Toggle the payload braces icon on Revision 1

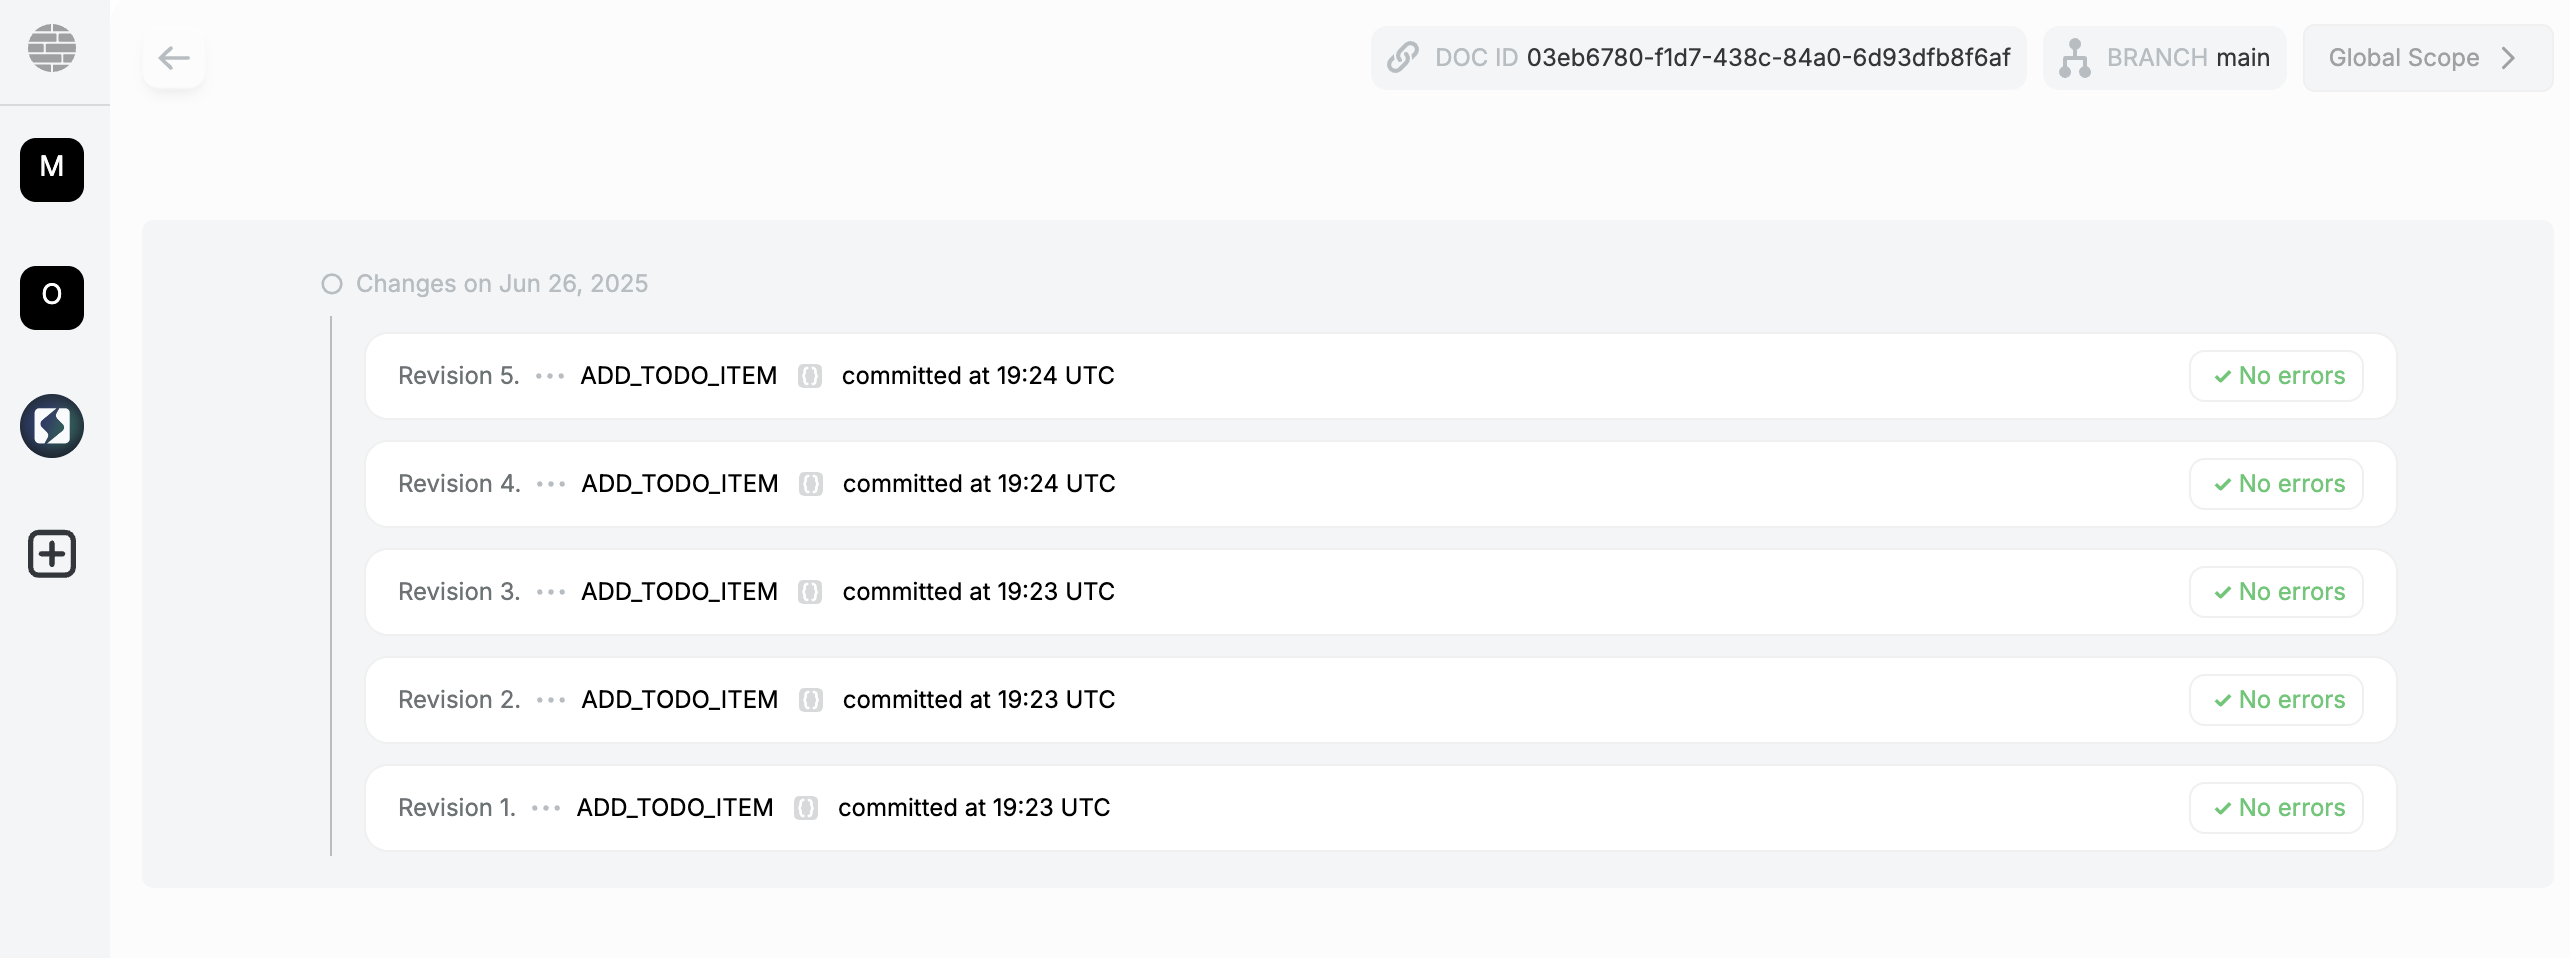pyautogui.click(x=806, y=808)
